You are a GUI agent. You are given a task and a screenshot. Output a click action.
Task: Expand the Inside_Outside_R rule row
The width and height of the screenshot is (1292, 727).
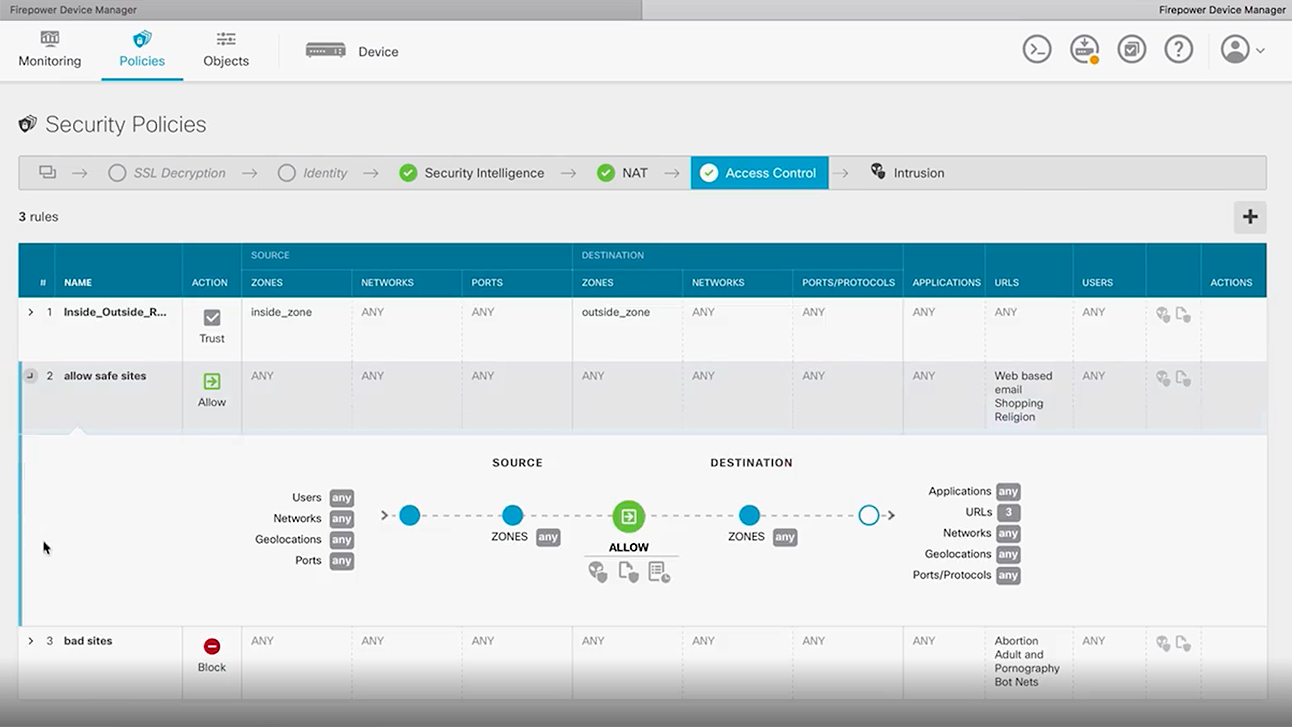[x=31, y=311]
